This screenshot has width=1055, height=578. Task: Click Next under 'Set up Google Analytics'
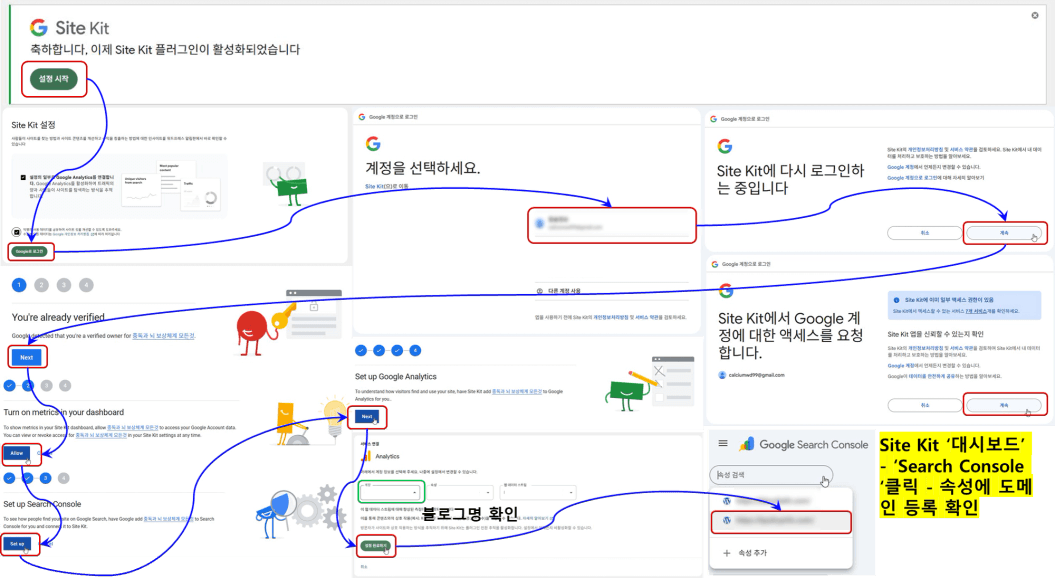367,417
